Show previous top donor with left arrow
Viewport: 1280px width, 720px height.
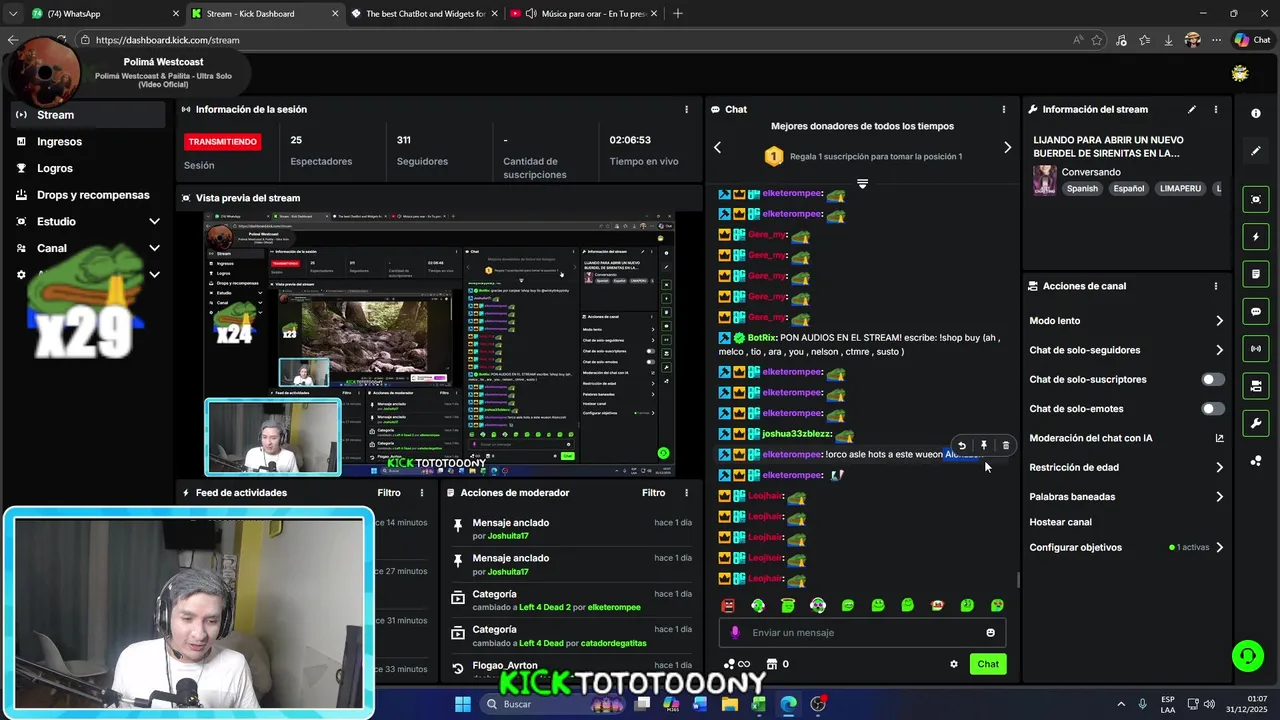click(x=717, y=148)
